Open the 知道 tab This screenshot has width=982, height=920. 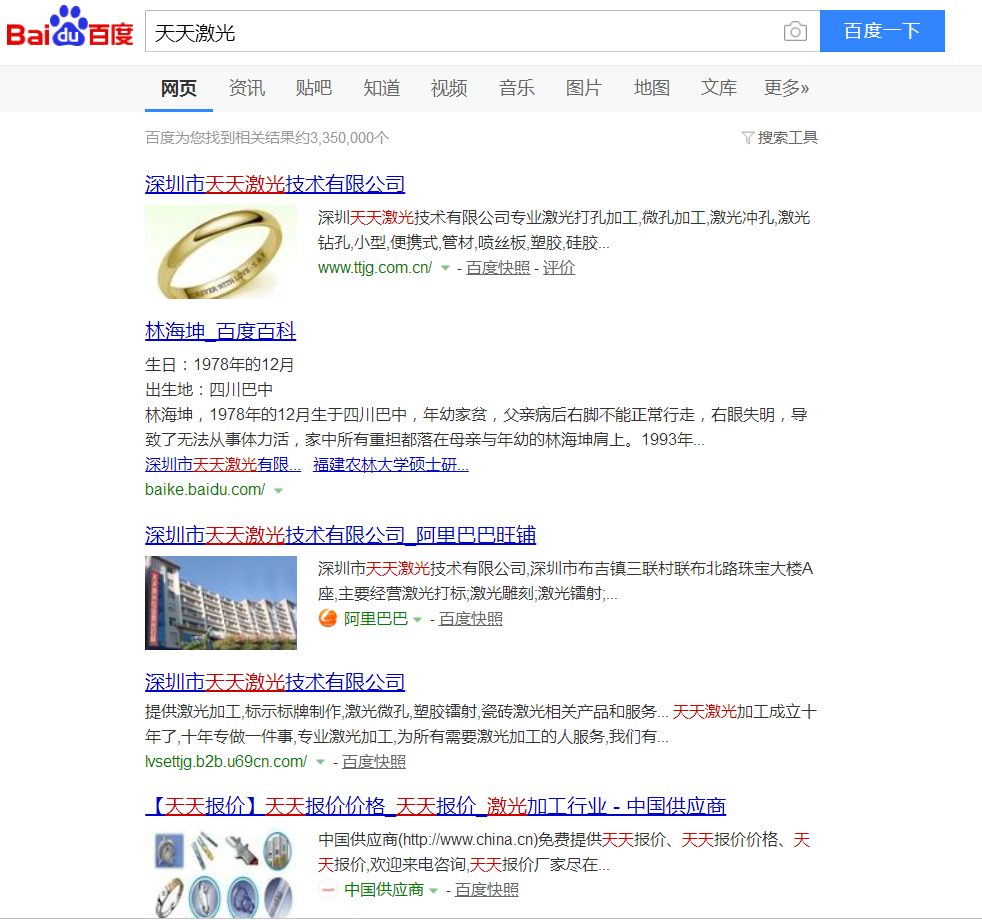tap(381, 88)
